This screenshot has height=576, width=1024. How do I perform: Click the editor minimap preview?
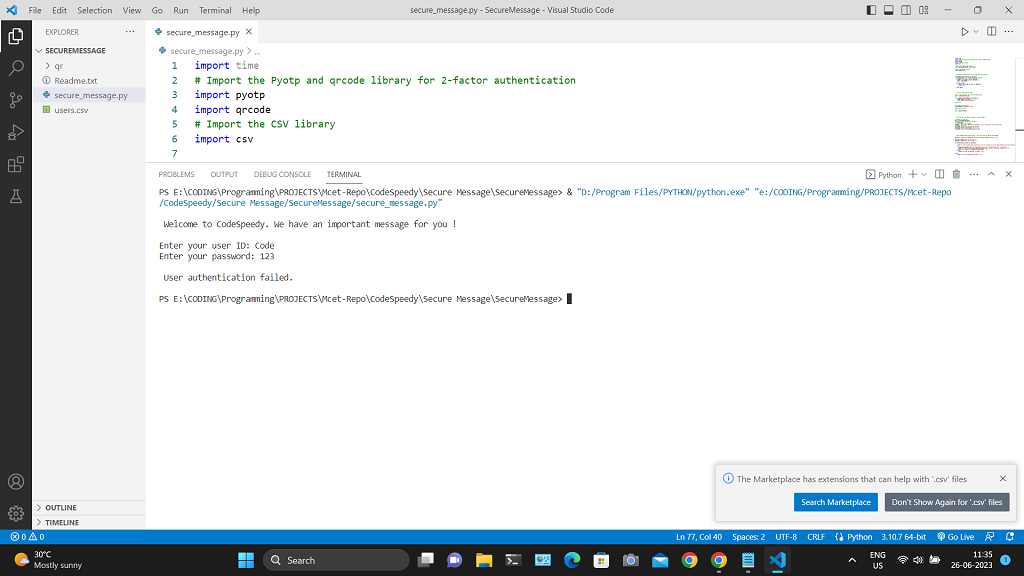(x=984, y=108)
